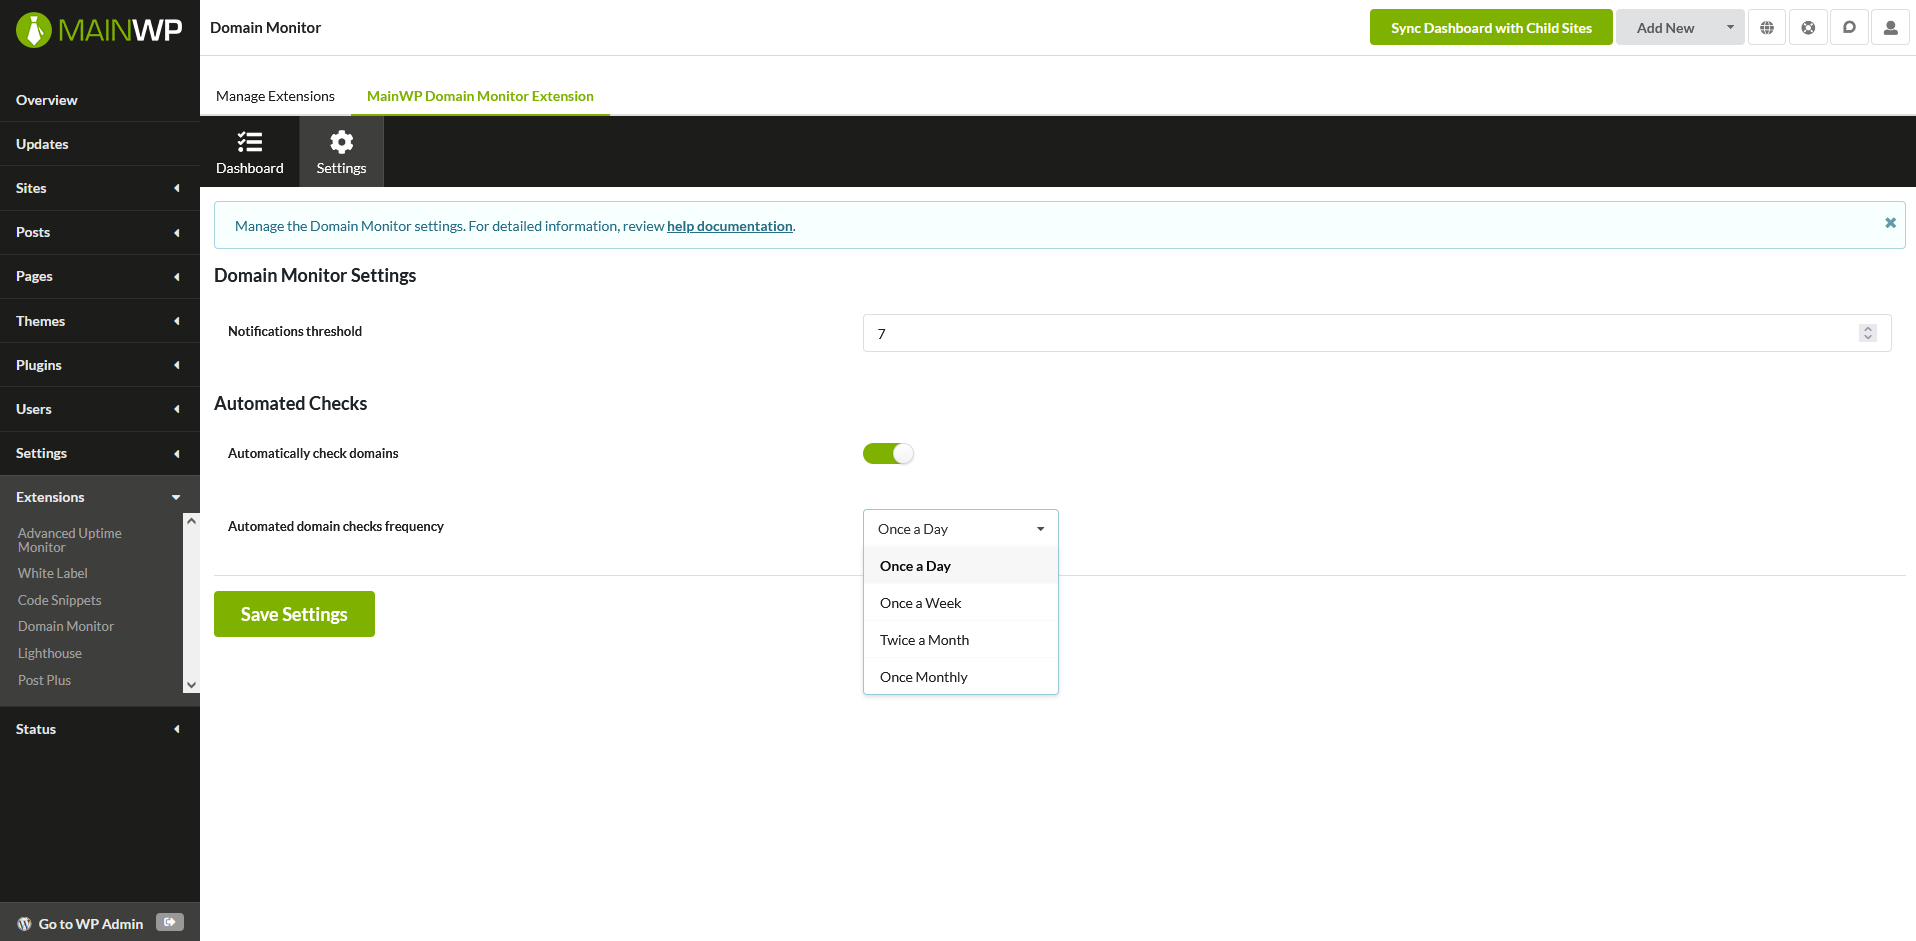
Task: Select the Settings gear icon
Action: click(x=341, y=150)
